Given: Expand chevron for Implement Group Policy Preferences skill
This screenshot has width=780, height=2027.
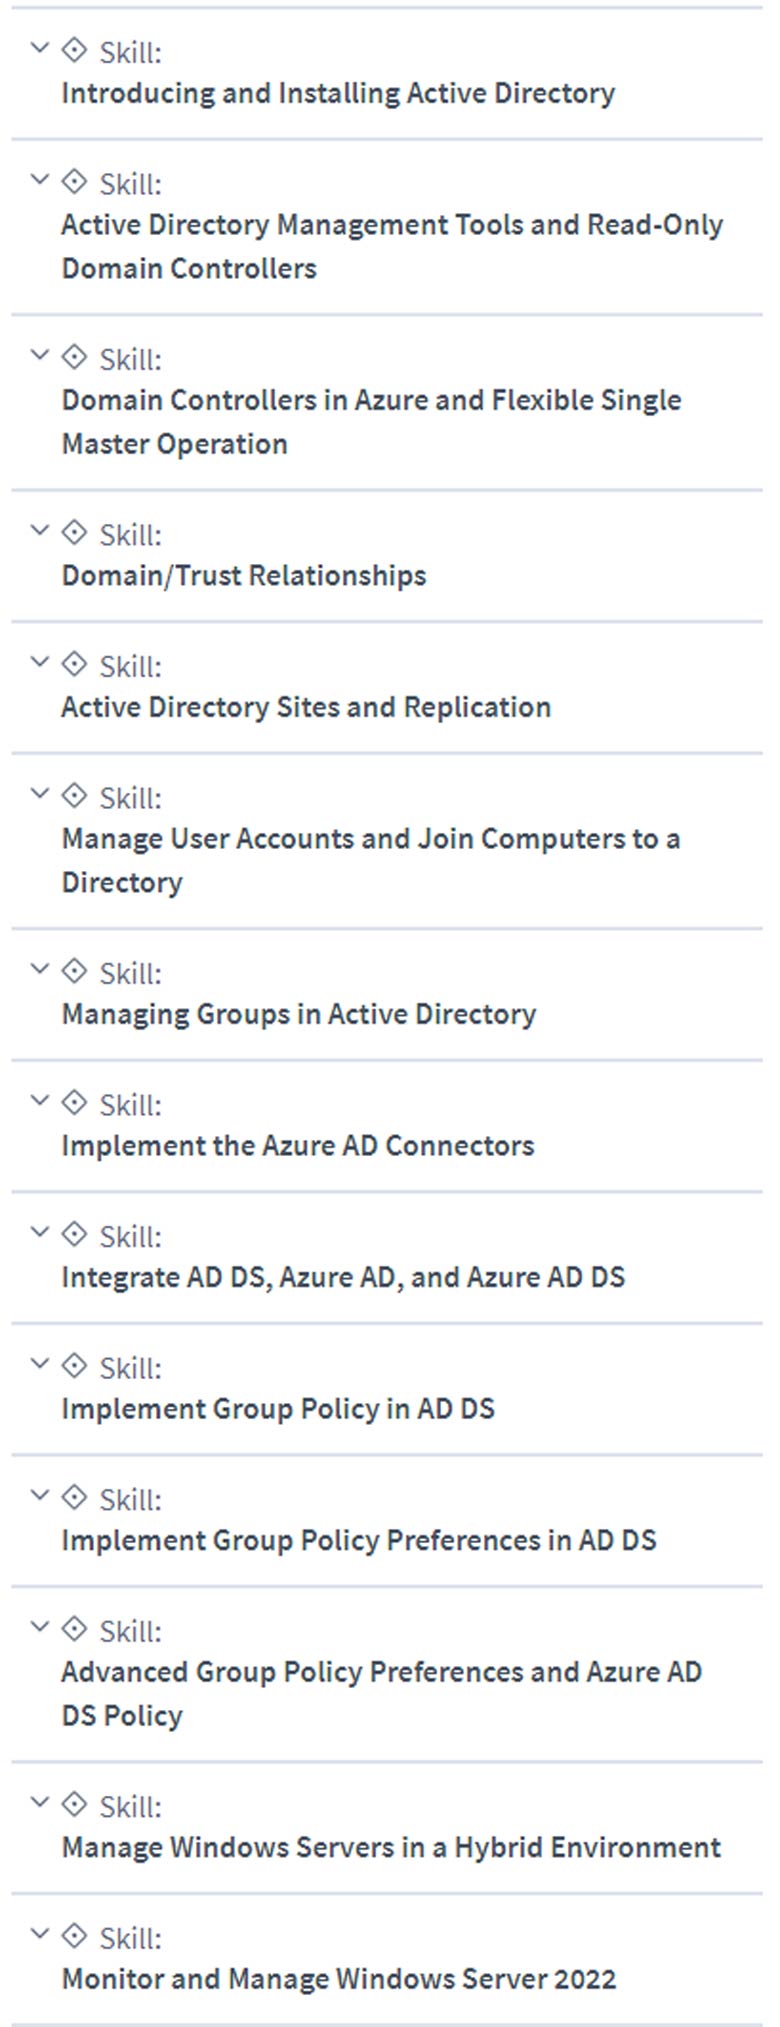Looking at the screenshot, I should [40, 1495].
